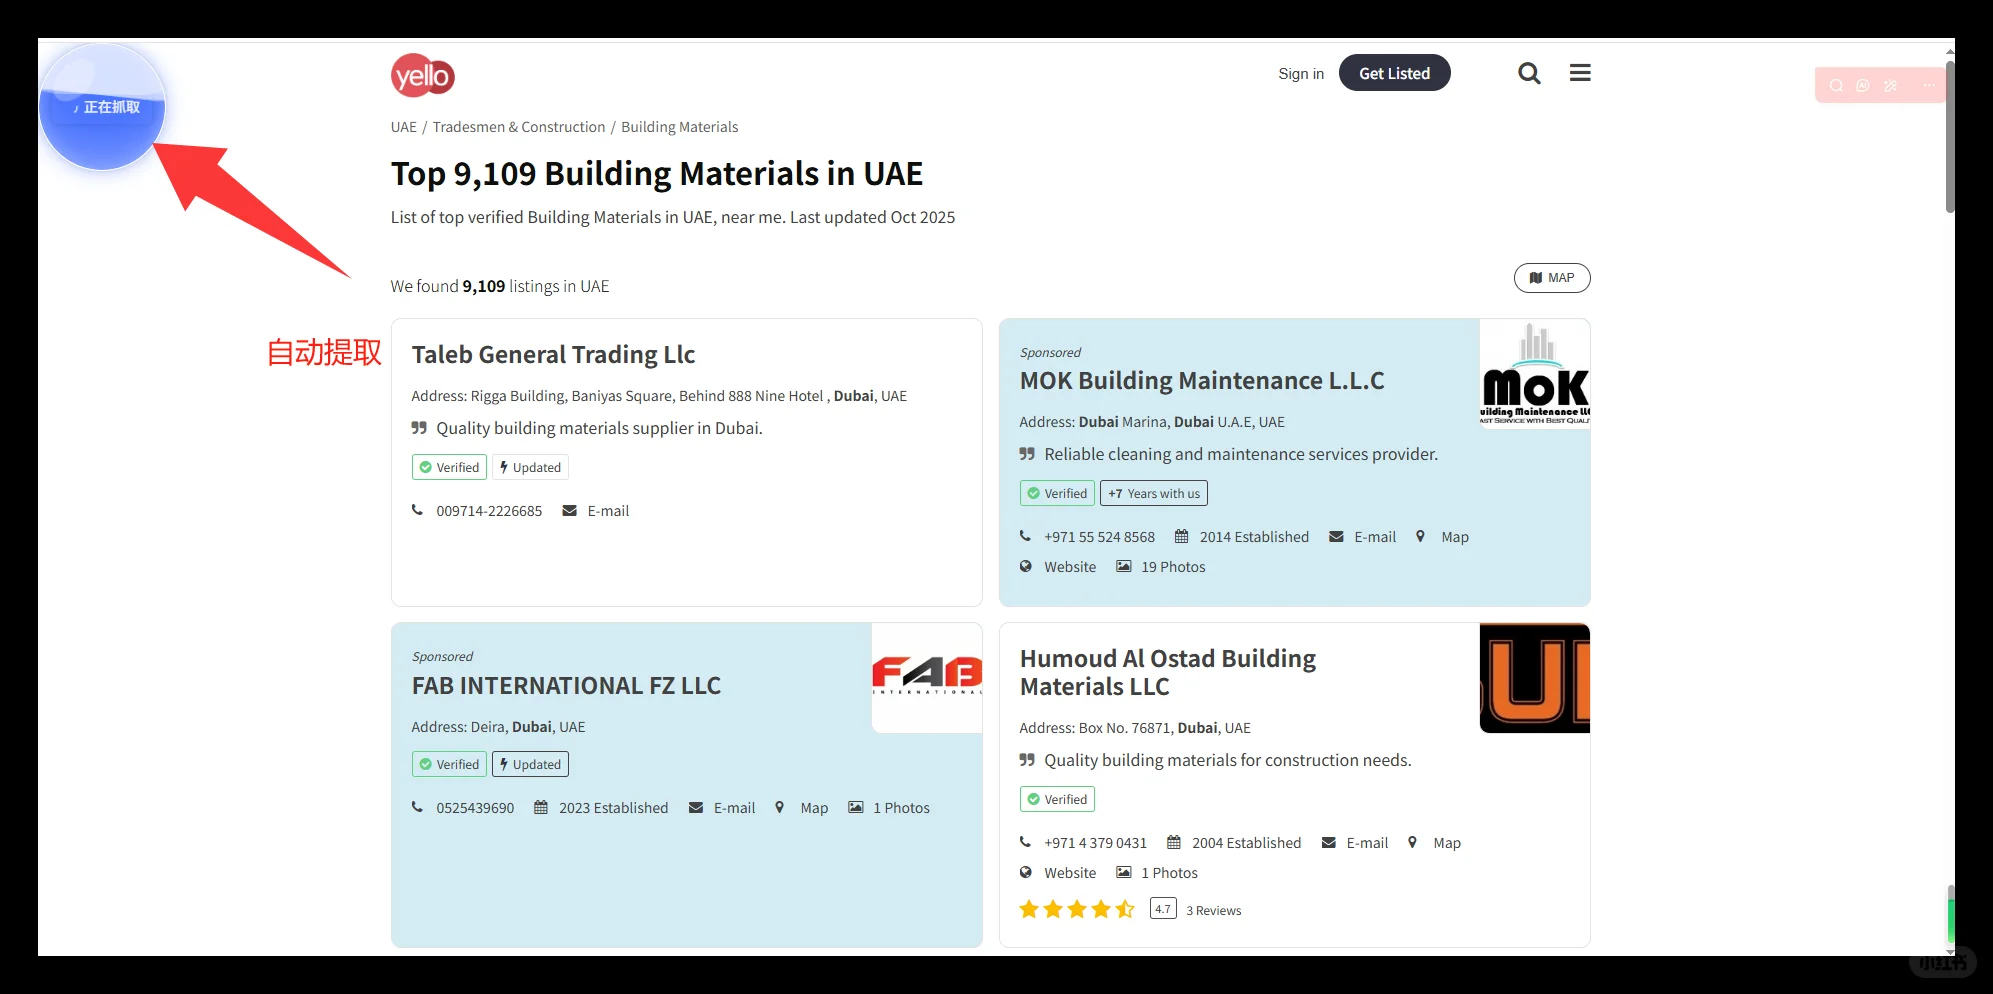The width and height of the screenshot is (1993, 994).
Task: Click the envelope icon on Humoud Al Ostad card
Action: coord(1328,842)
